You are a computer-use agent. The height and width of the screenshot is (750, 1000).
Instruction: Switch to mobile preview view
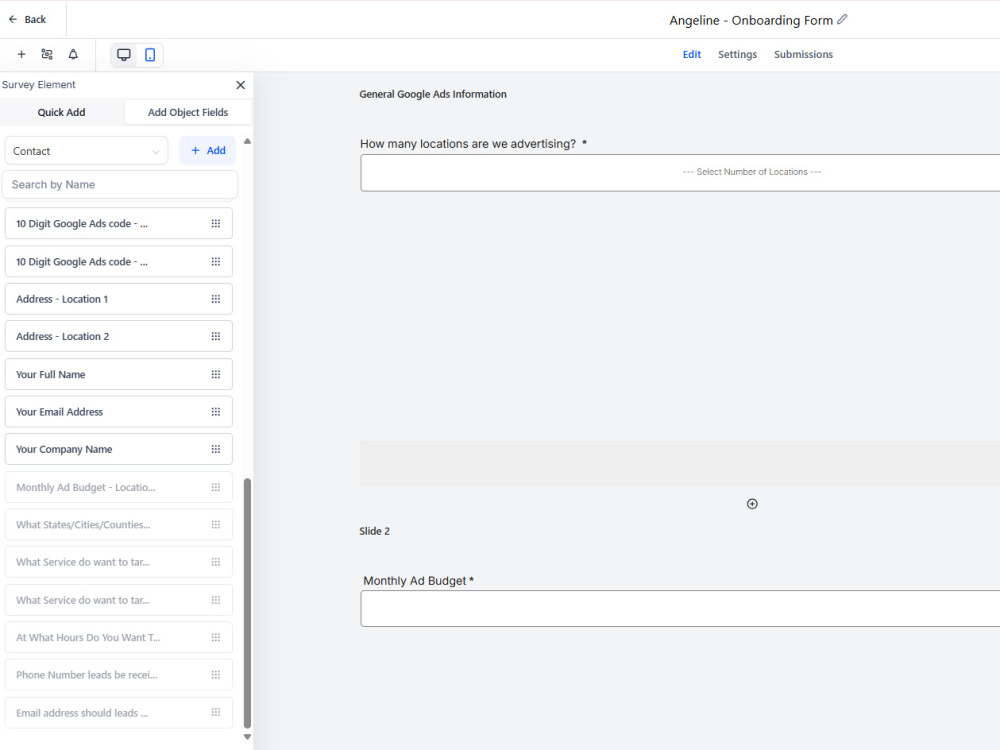coord(150,55)
